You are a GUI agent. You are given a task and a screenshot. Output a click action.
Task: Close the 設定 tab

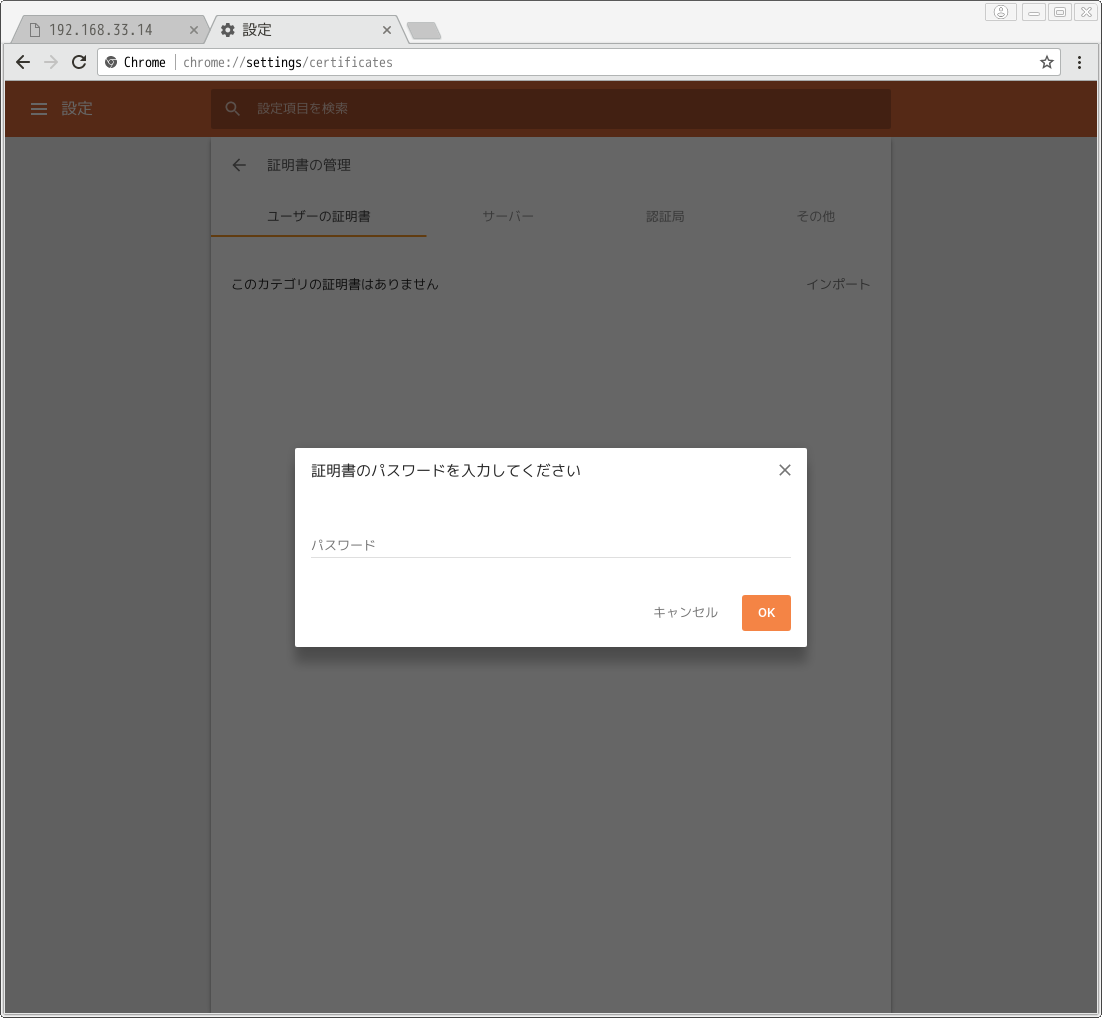(x=386, y=30)
